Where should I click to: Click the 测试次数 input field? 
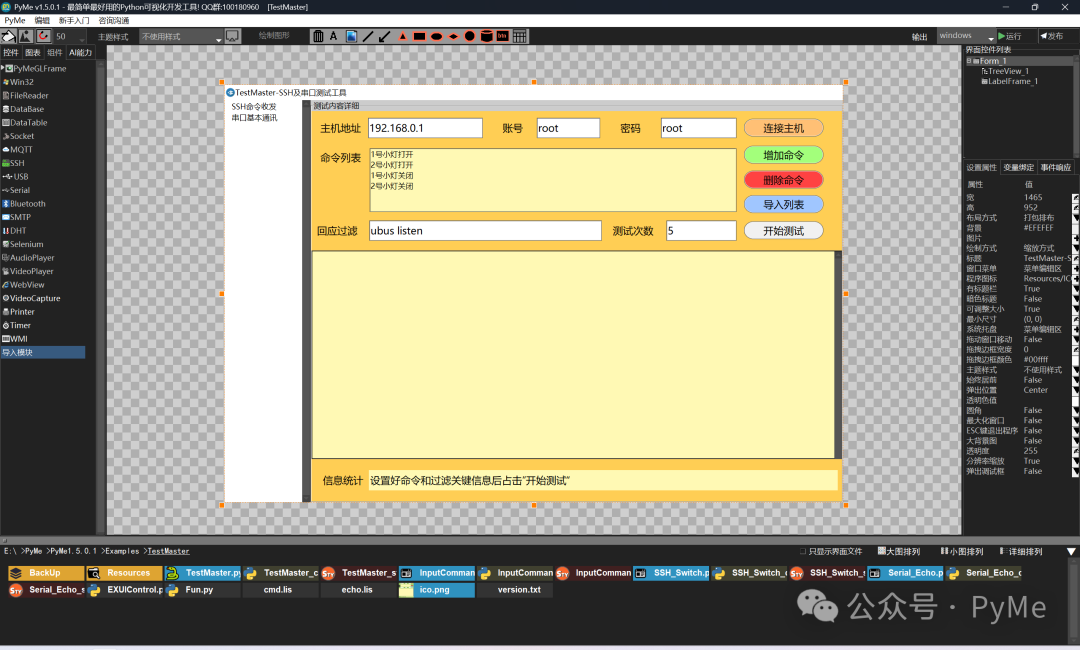coord(701,231)
